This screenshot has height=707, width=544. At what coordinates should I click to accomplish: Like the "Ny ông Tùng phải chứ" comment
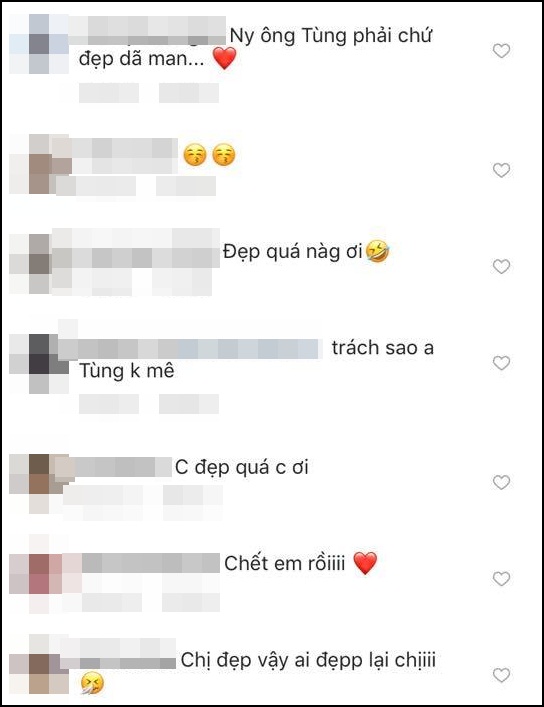point(501,50)
